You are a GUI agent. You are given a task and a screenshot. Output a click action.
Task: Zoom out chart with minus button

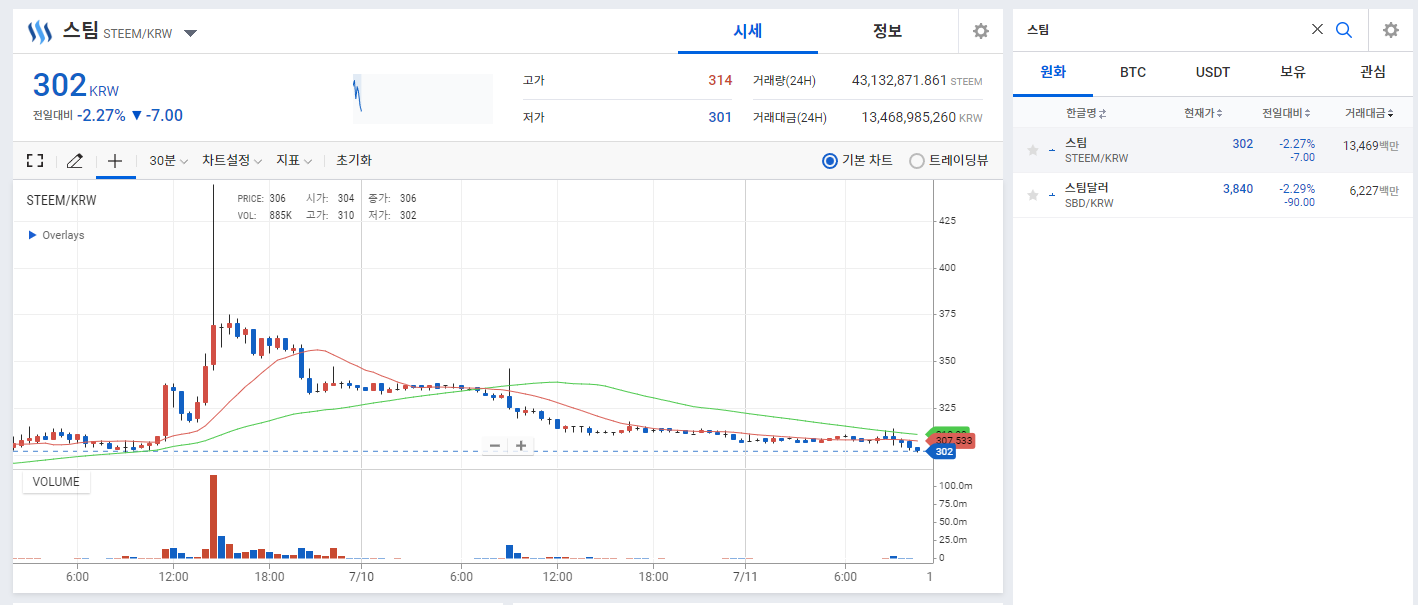495,446
